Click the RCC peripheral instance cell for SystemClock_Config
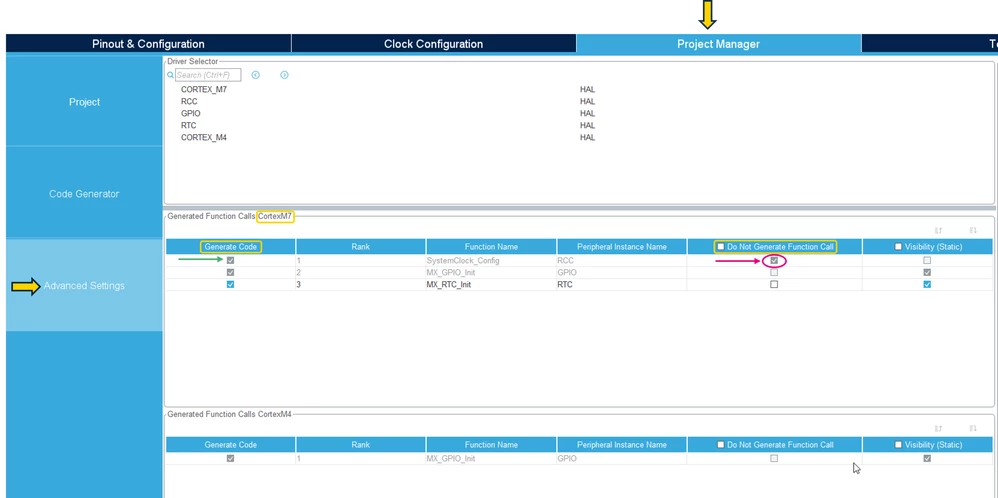Screen dimensions: 998x498 tap(622, 260)
